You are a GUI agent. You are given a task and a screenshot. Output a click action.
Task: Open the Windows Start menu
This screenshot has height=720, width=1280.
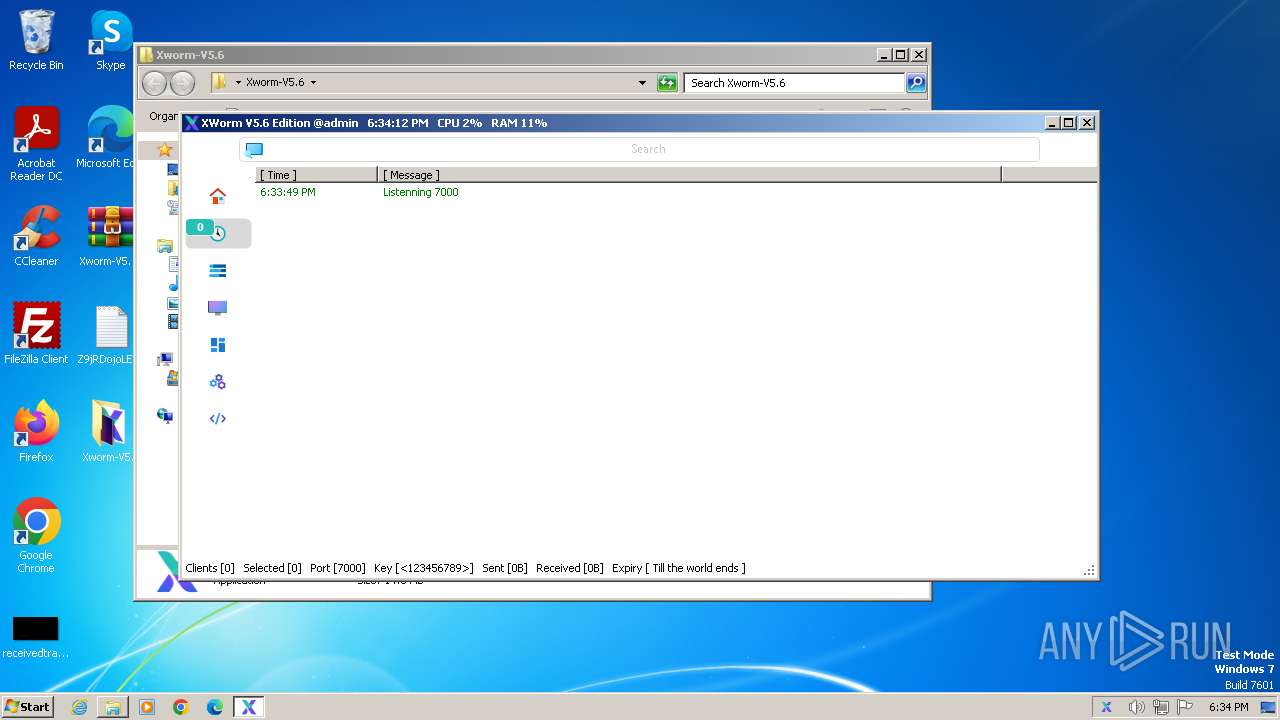(x=28, y=706)
